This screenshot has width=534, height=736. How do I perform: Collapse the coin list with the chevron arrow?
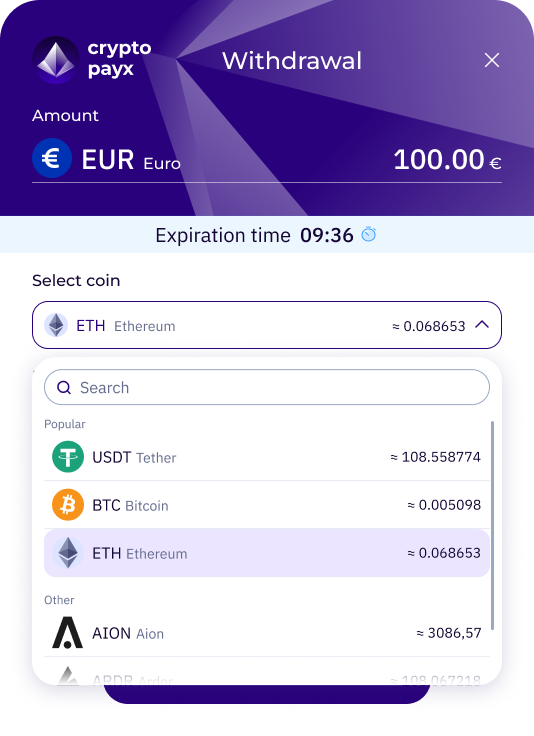coord(482,325)
